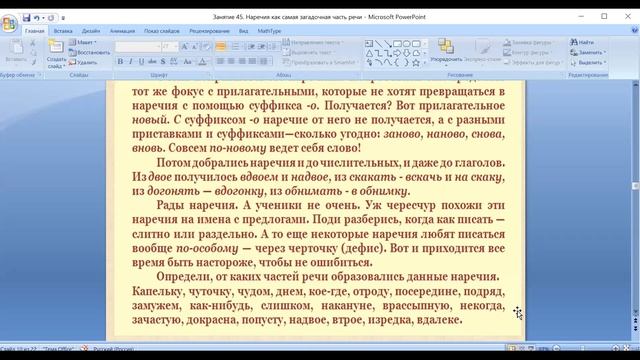Viewport: 640px width, 360px height.
Task: Click Создать слайд new slide button
Action: 56,53
